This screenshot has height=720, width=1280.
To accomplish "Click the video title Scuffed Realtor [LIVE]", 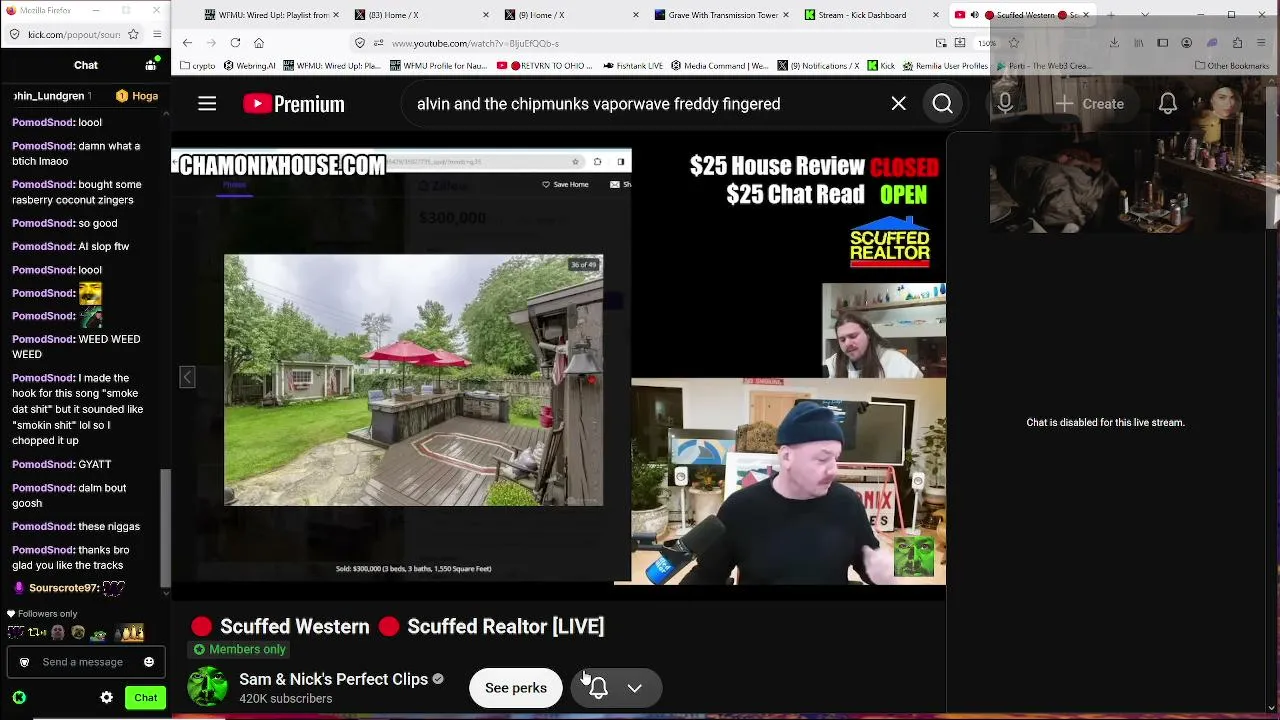I will [412, 626].
